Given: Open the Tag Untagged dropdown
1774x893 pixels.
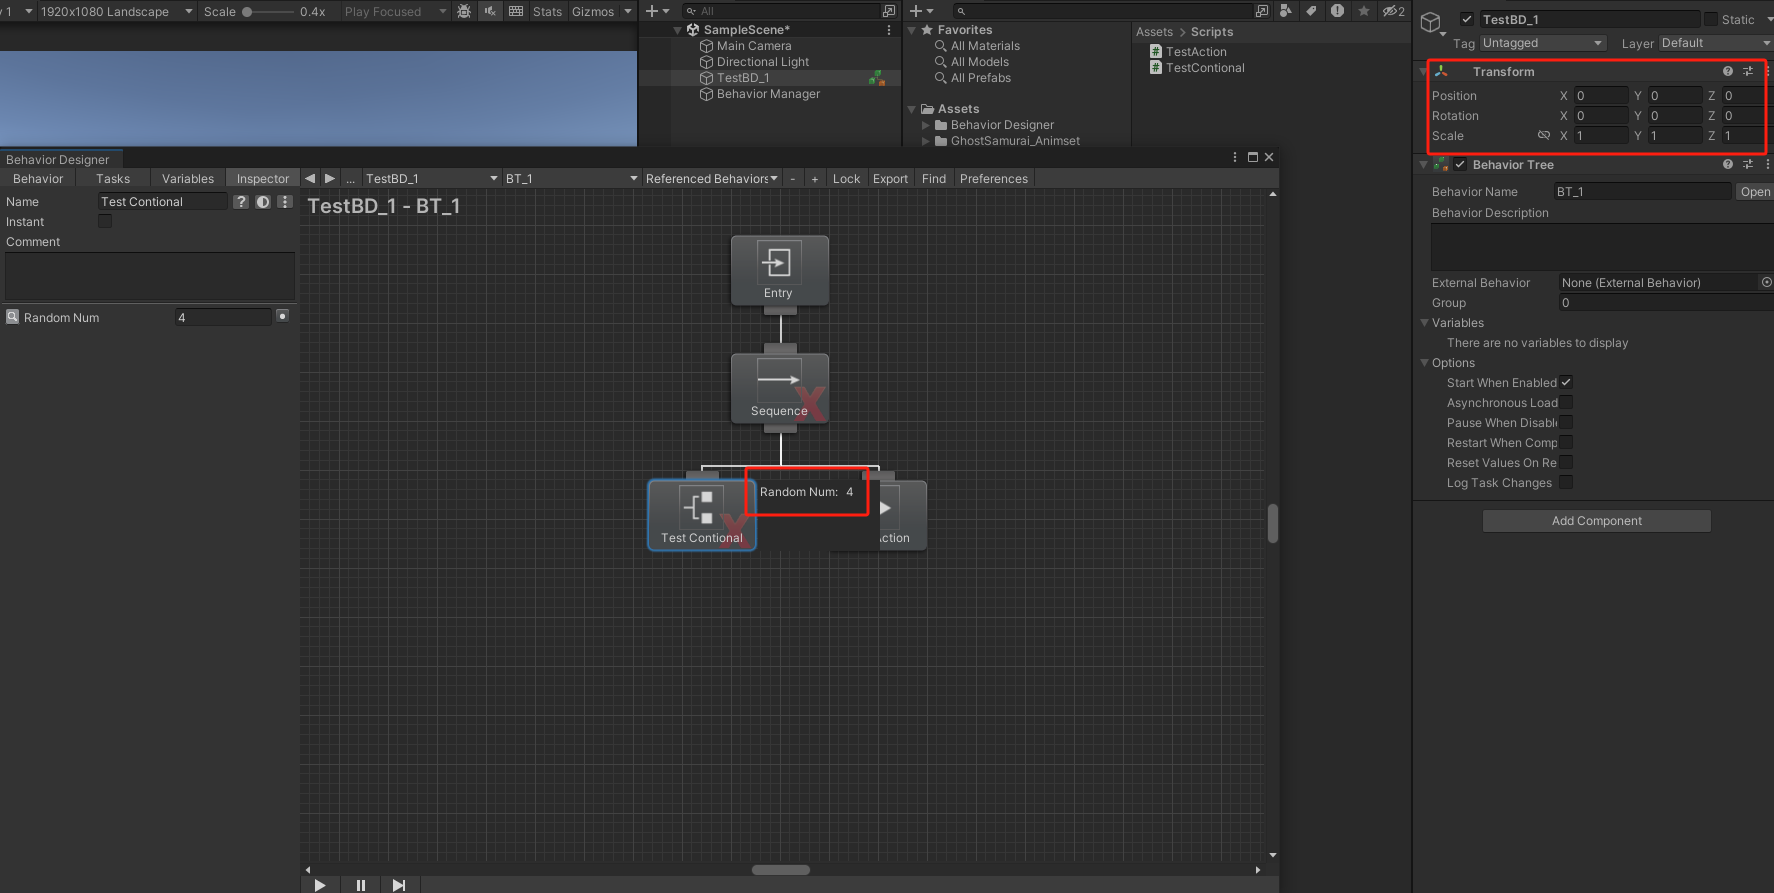Looking at the screenshot, I should pos(1542,43).
